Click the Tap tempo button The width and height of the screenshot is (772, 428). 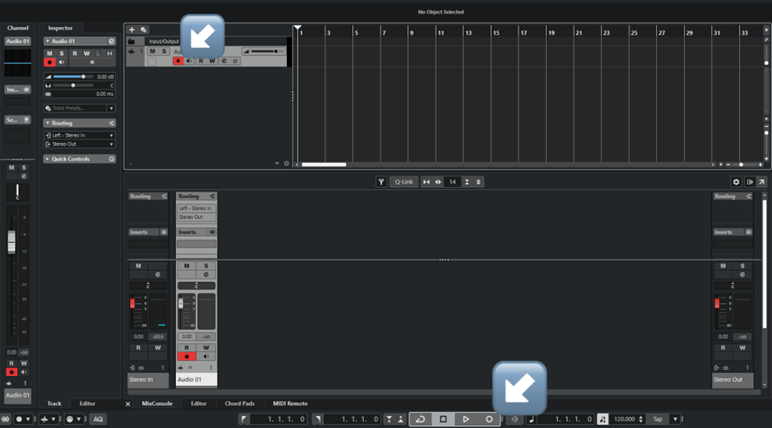point(657,419)
